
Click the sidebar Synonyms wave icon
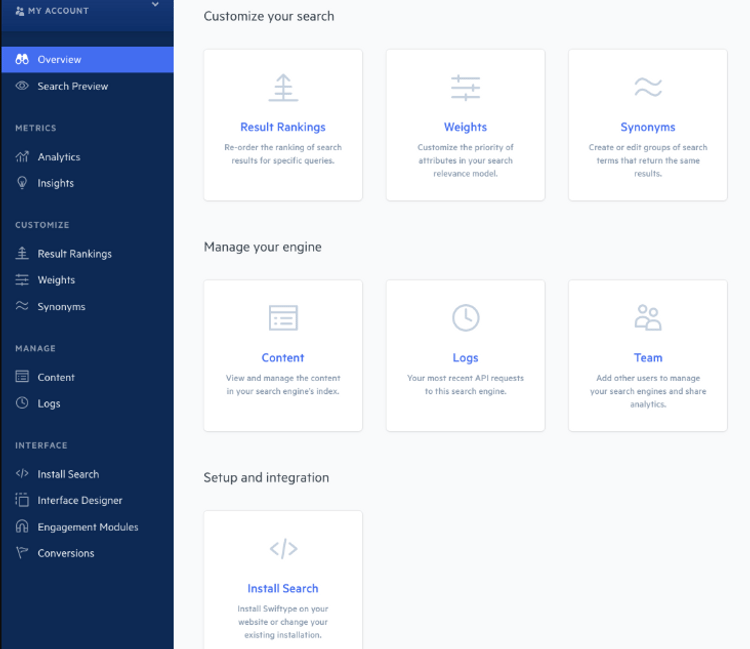pyautogui.click(x=22, y=306)
